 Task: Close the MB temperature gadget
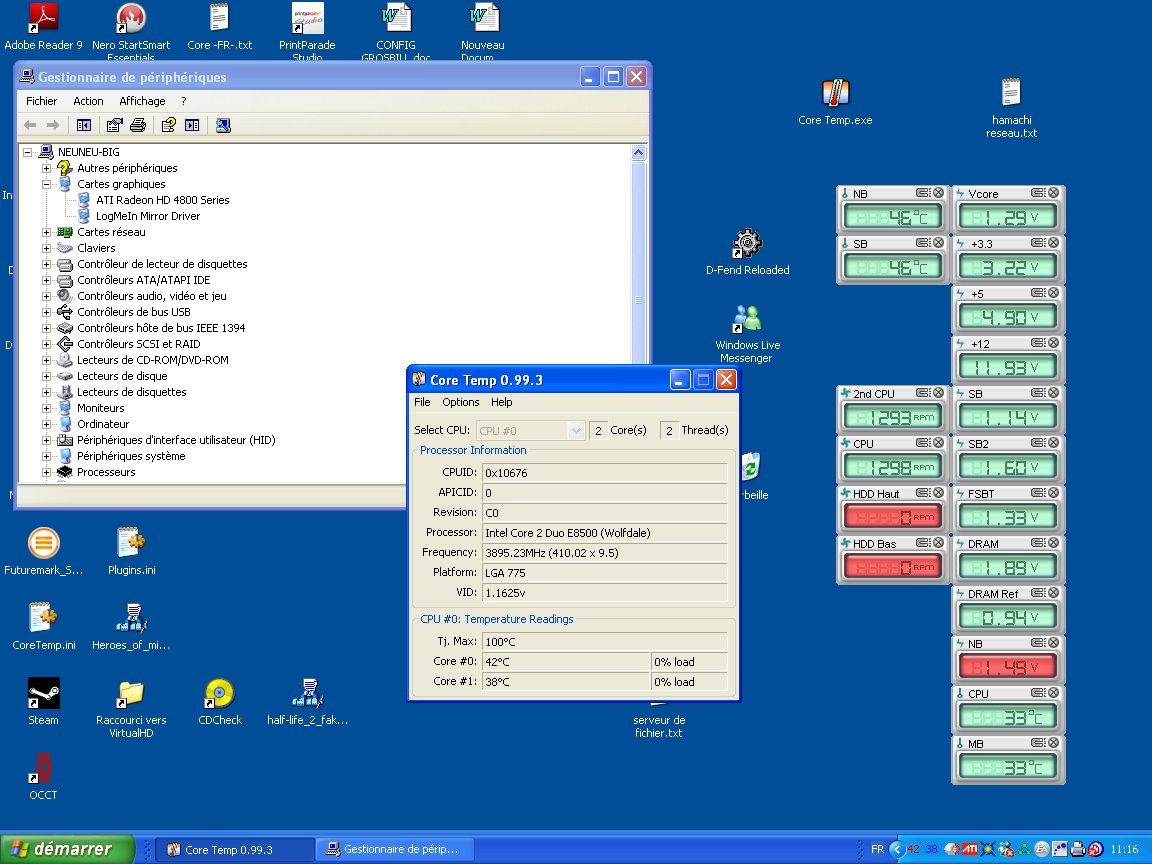click(1054, 742)
